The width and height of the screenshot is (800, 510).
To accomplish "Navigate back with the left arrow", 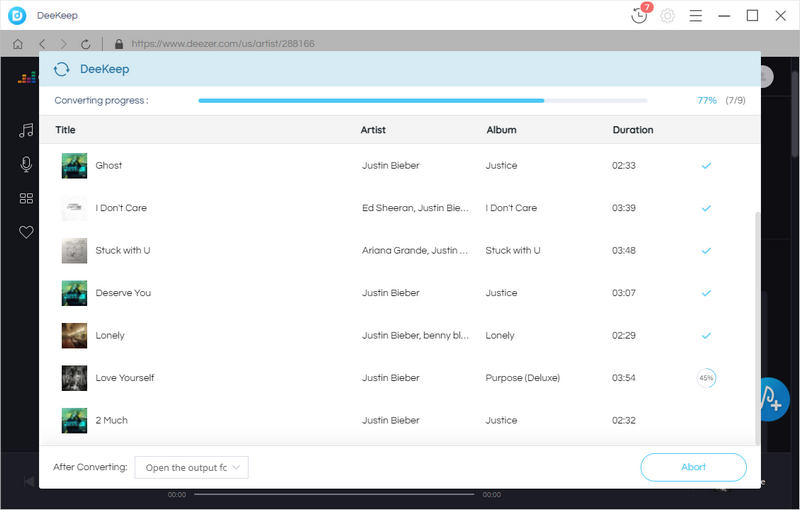I will click(x=42, y=44).
